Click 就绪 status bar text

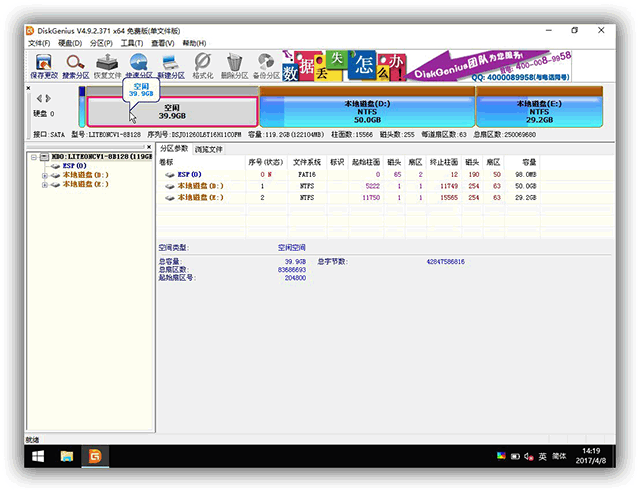tap(32, 440)
